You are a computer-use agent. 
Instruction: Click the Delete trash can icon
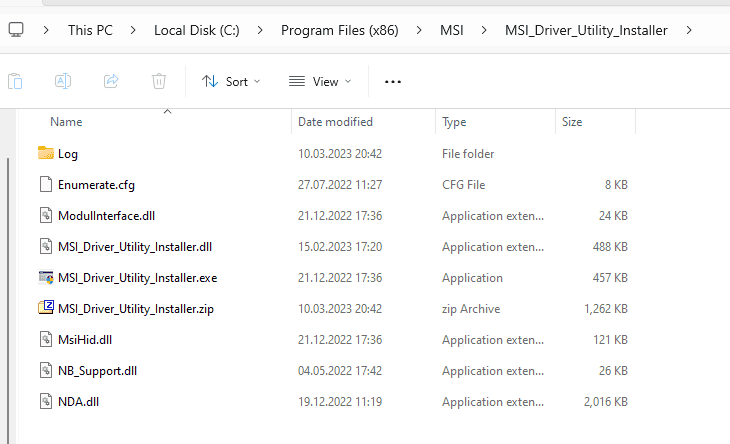point(159,81)
